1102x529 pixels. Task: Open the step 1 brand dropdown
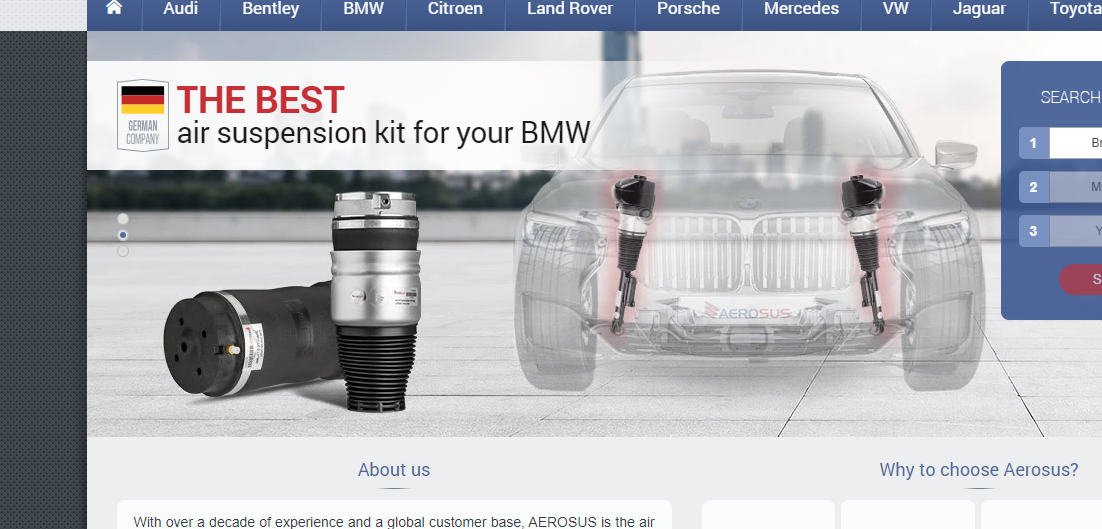(x=1075, y=143)
